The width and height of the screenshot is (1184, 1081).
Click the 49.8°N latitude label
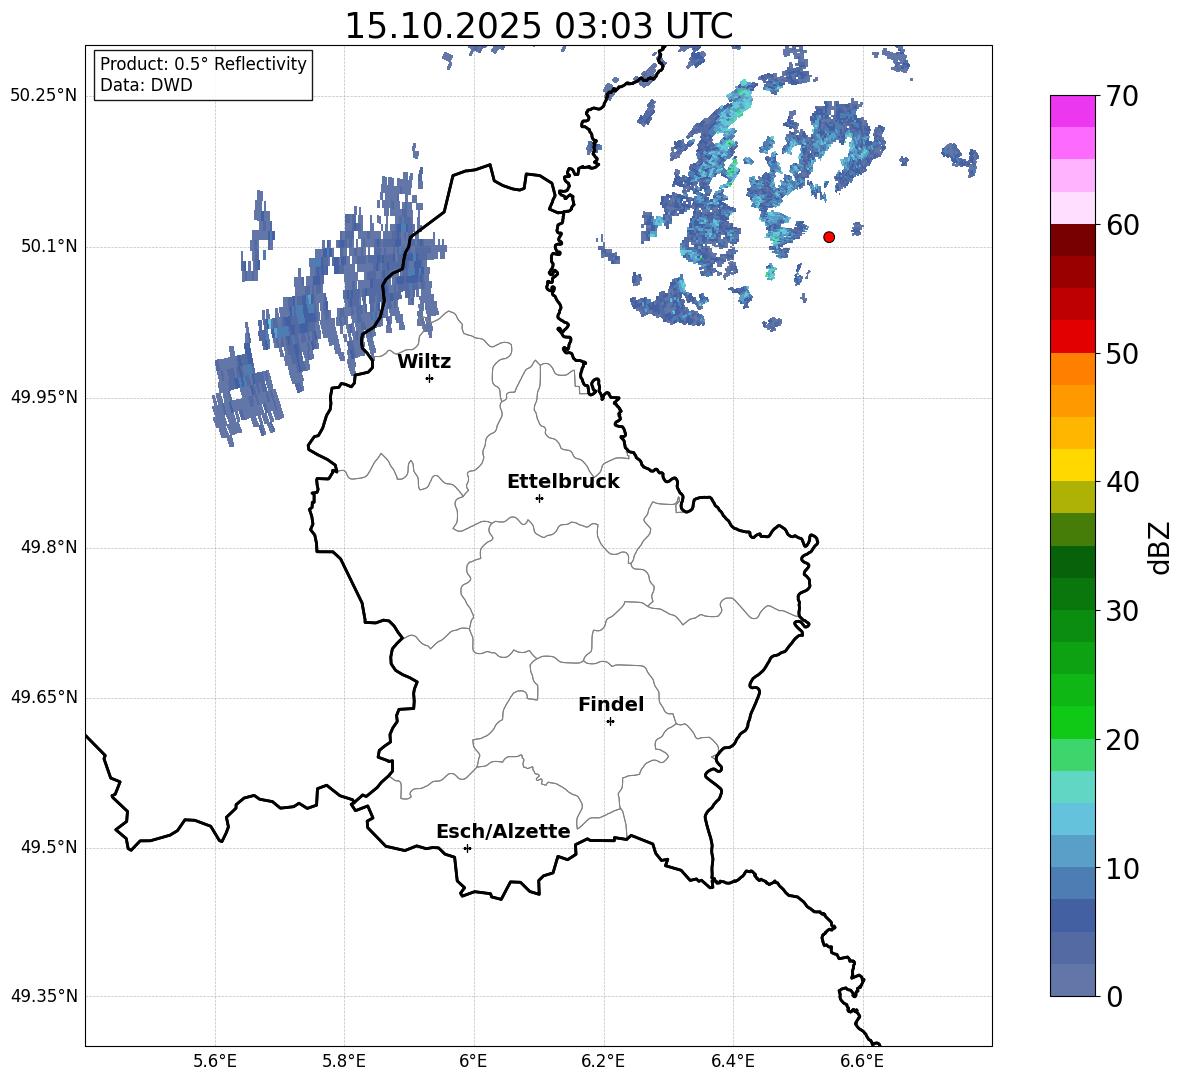click(49, 547)
